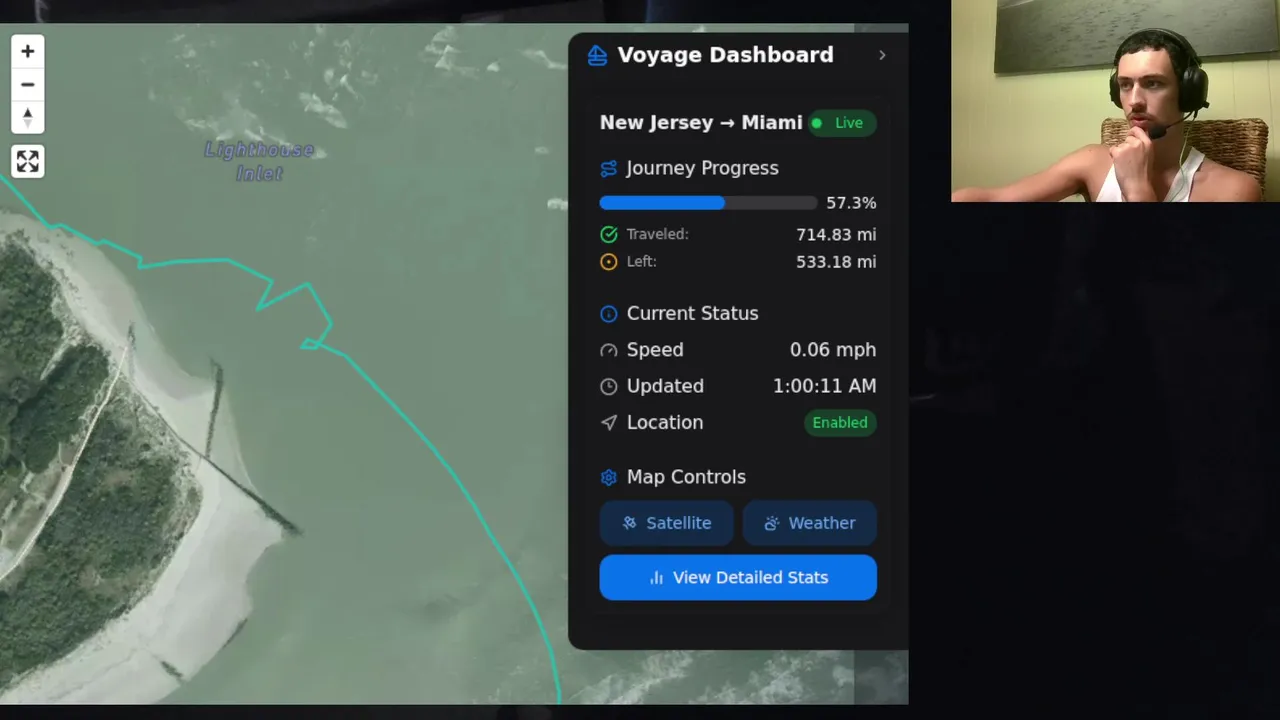Screen dimensions: 1280x720
Task: Click the New Jersey → Miami title
Action: pyautogui.click(x=701, y=123)
